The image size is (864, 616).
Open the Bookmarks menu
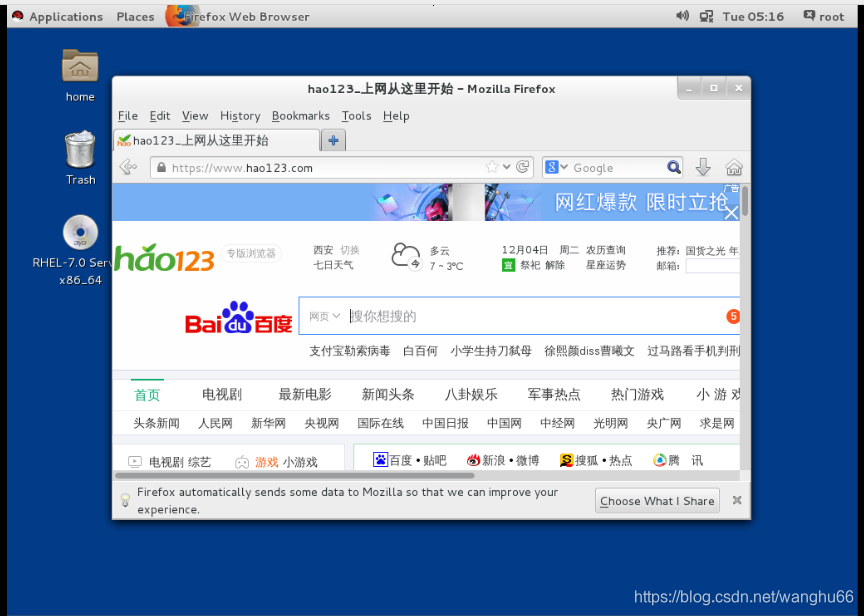(x=301, y=116)
